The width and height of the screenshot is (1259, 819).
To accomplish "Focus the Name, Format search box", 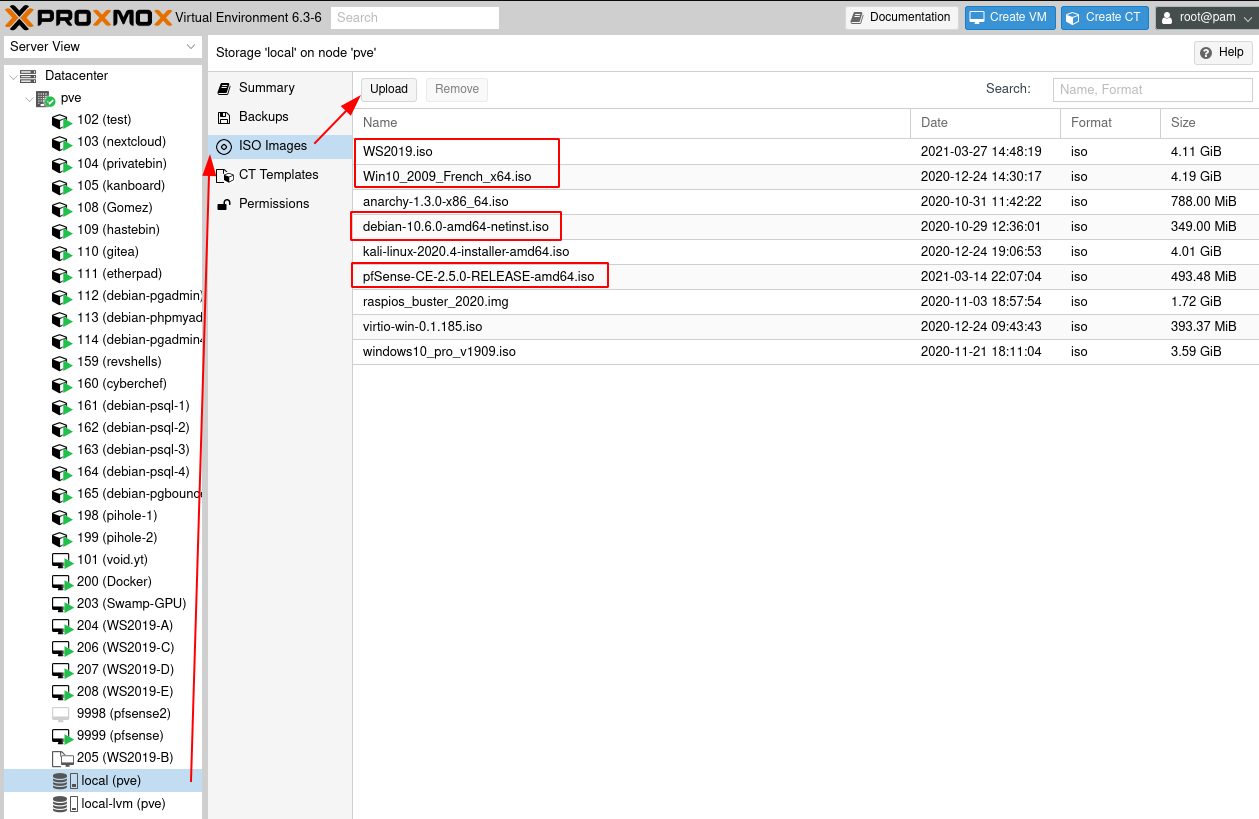I will click(x=1152, y=90).
